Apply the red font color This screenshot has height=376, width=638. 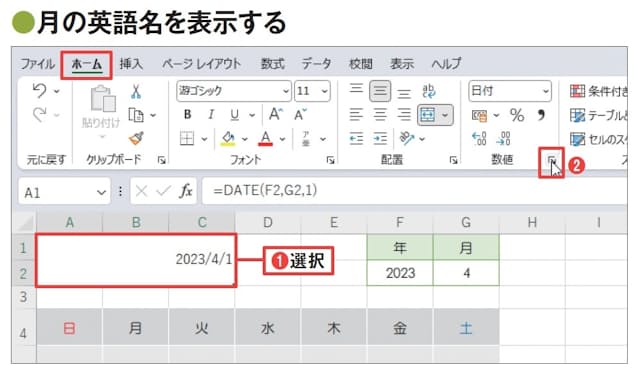pyautogui.click(x=265, y=138)
